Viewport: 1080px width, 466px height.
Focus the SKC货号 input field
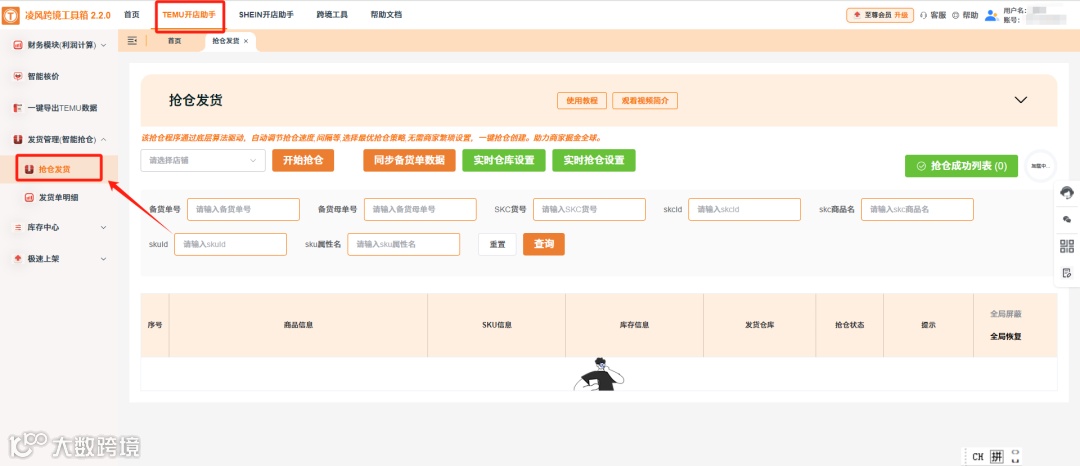589,209
